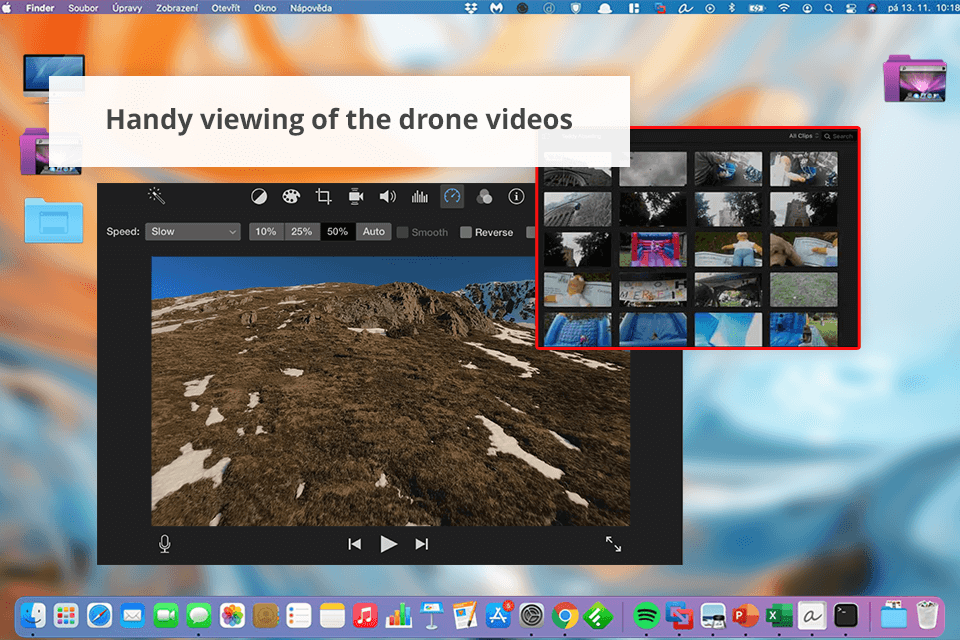Screen dimensions: 960x640
Task: Open the Apple menu
Action: point(7,8)
